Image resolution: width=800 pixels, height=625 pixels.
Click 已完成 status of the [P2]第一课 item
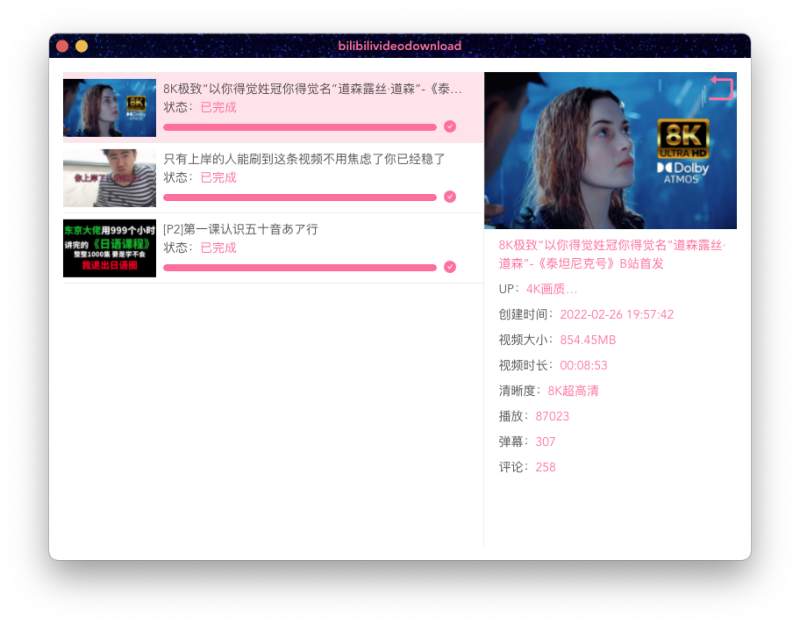[x=218, y=248]
